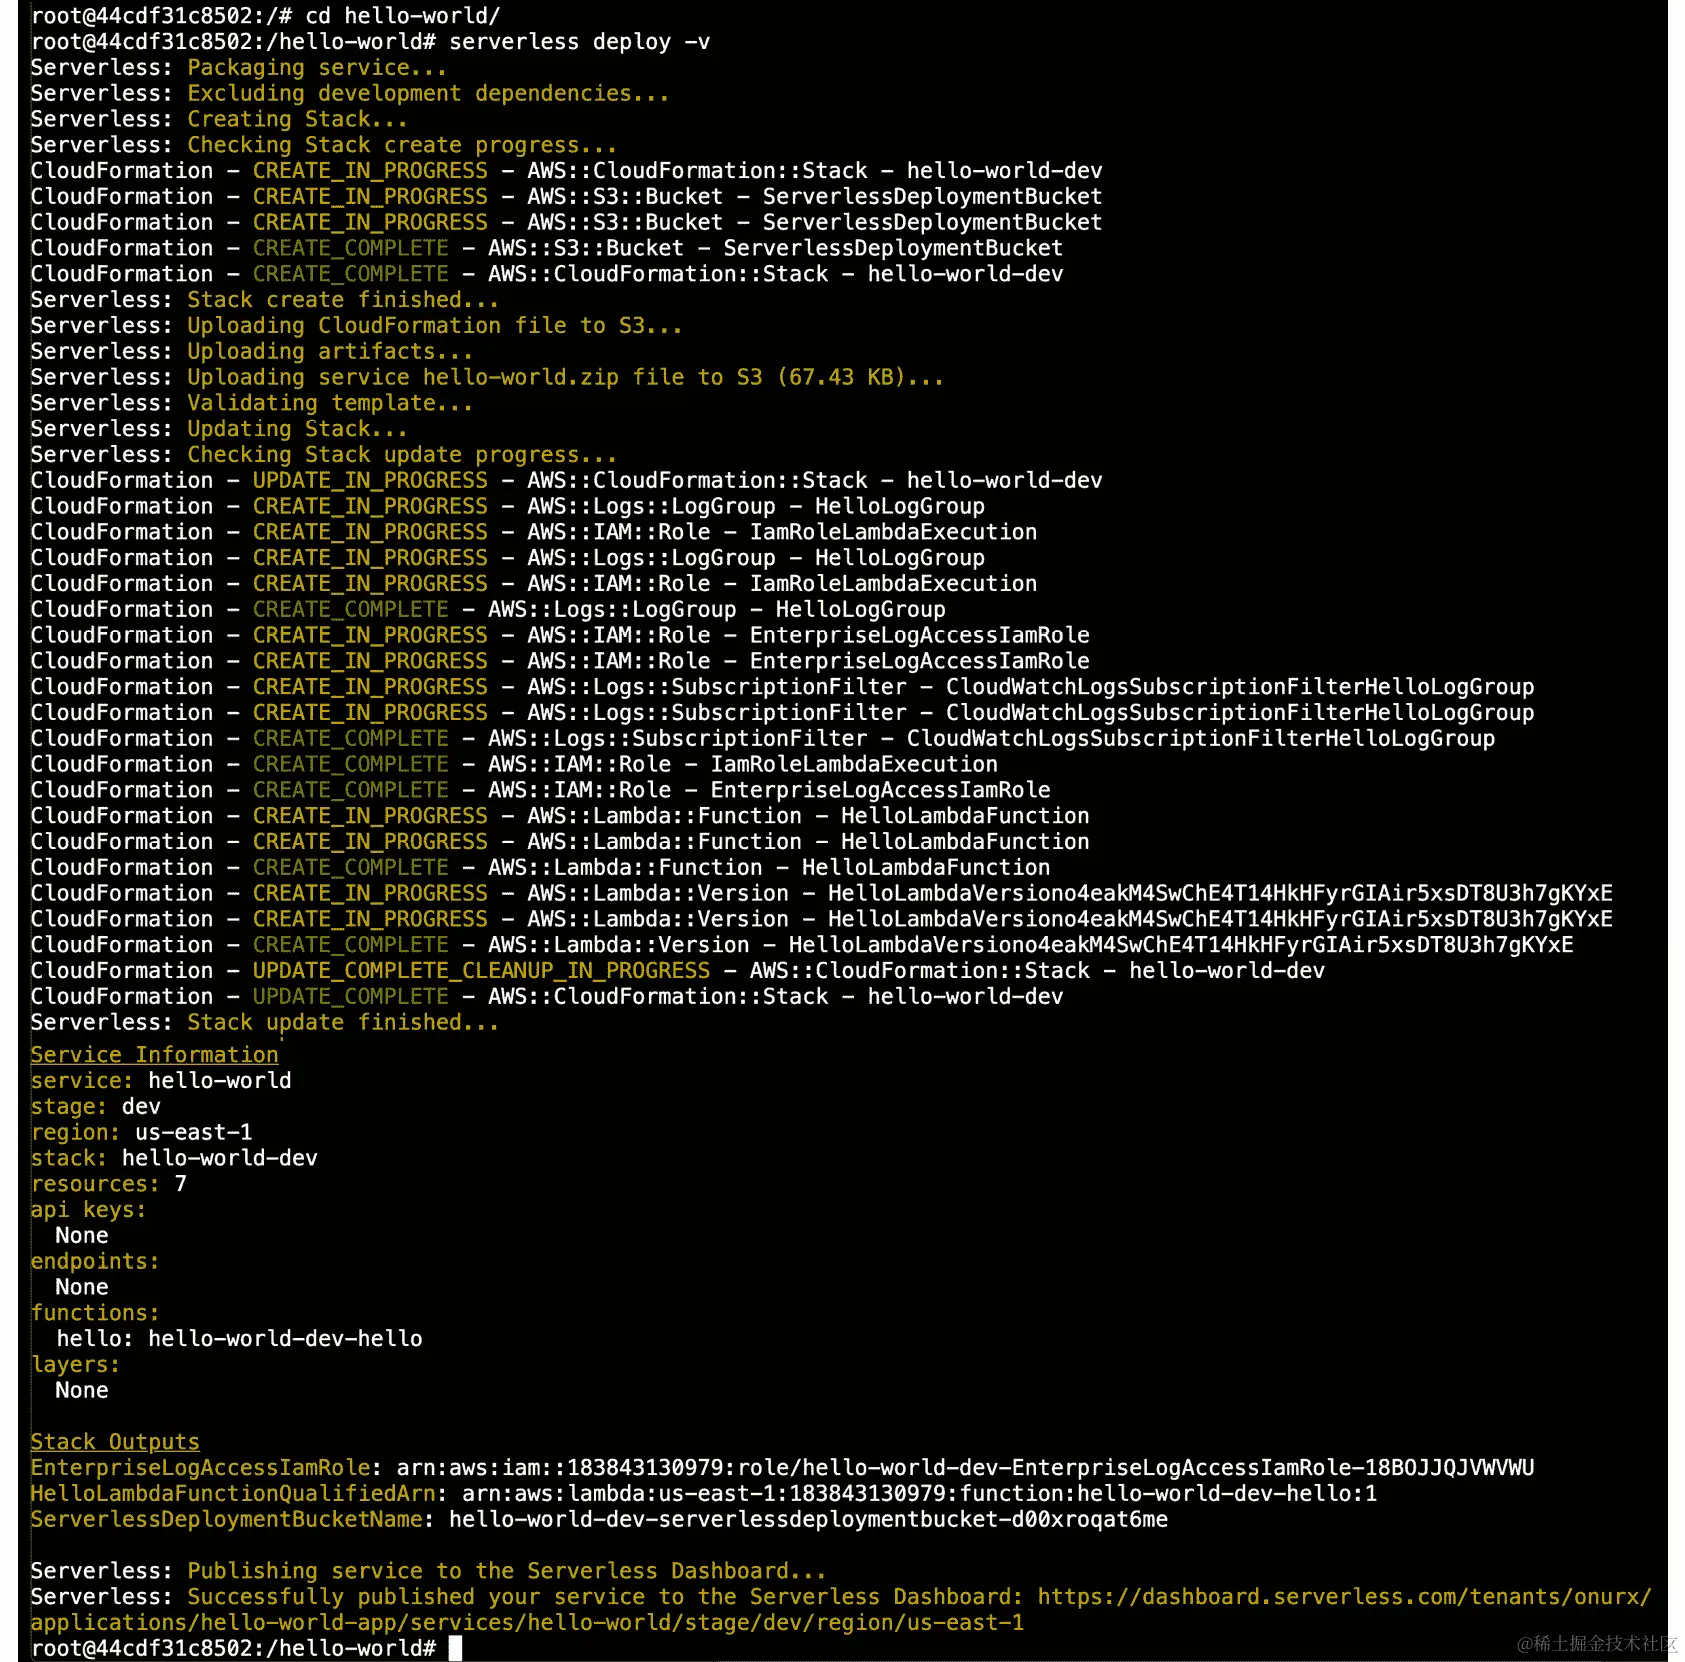Screen dimensions: 1685x1662
Task: Click the 'Validating template...' message
Action: pos(330,402)
